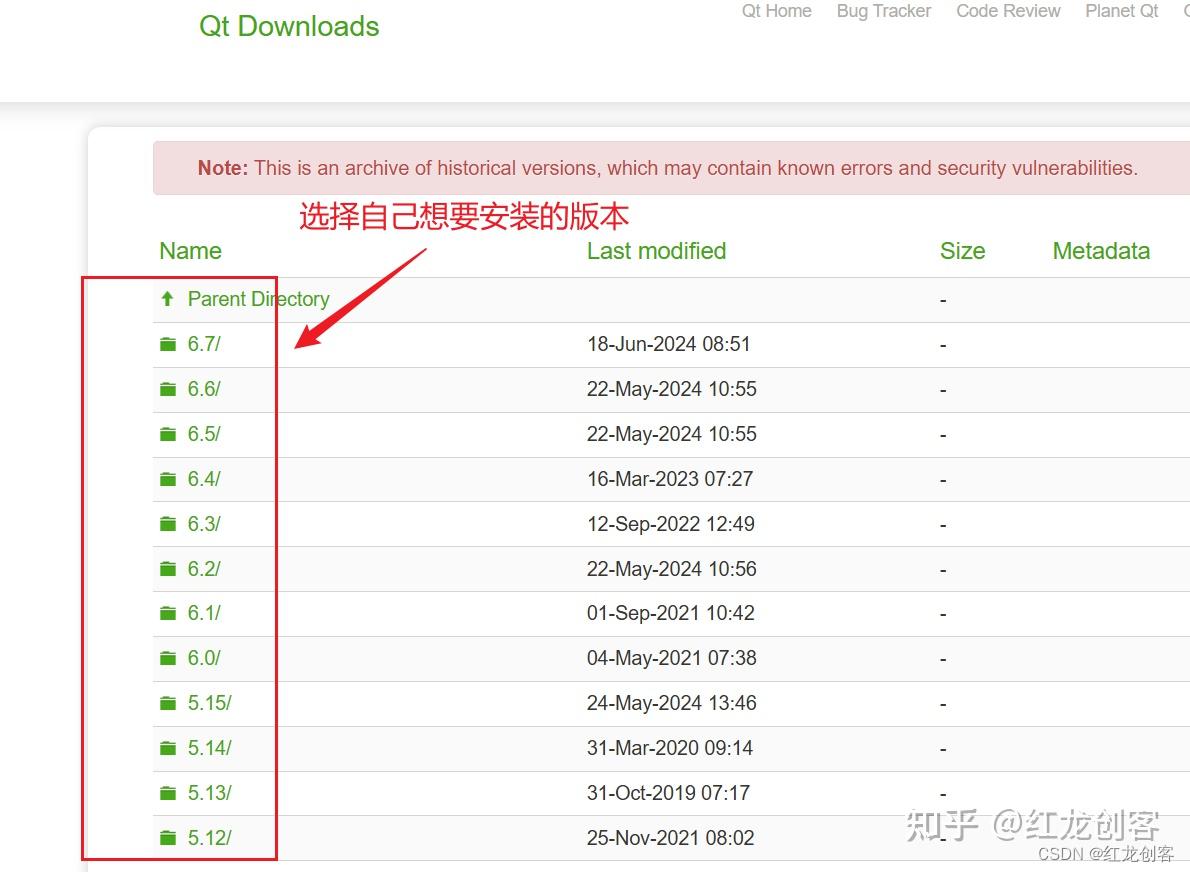Go to Code Review
1190x872 pixels.
click(1007, 11)
